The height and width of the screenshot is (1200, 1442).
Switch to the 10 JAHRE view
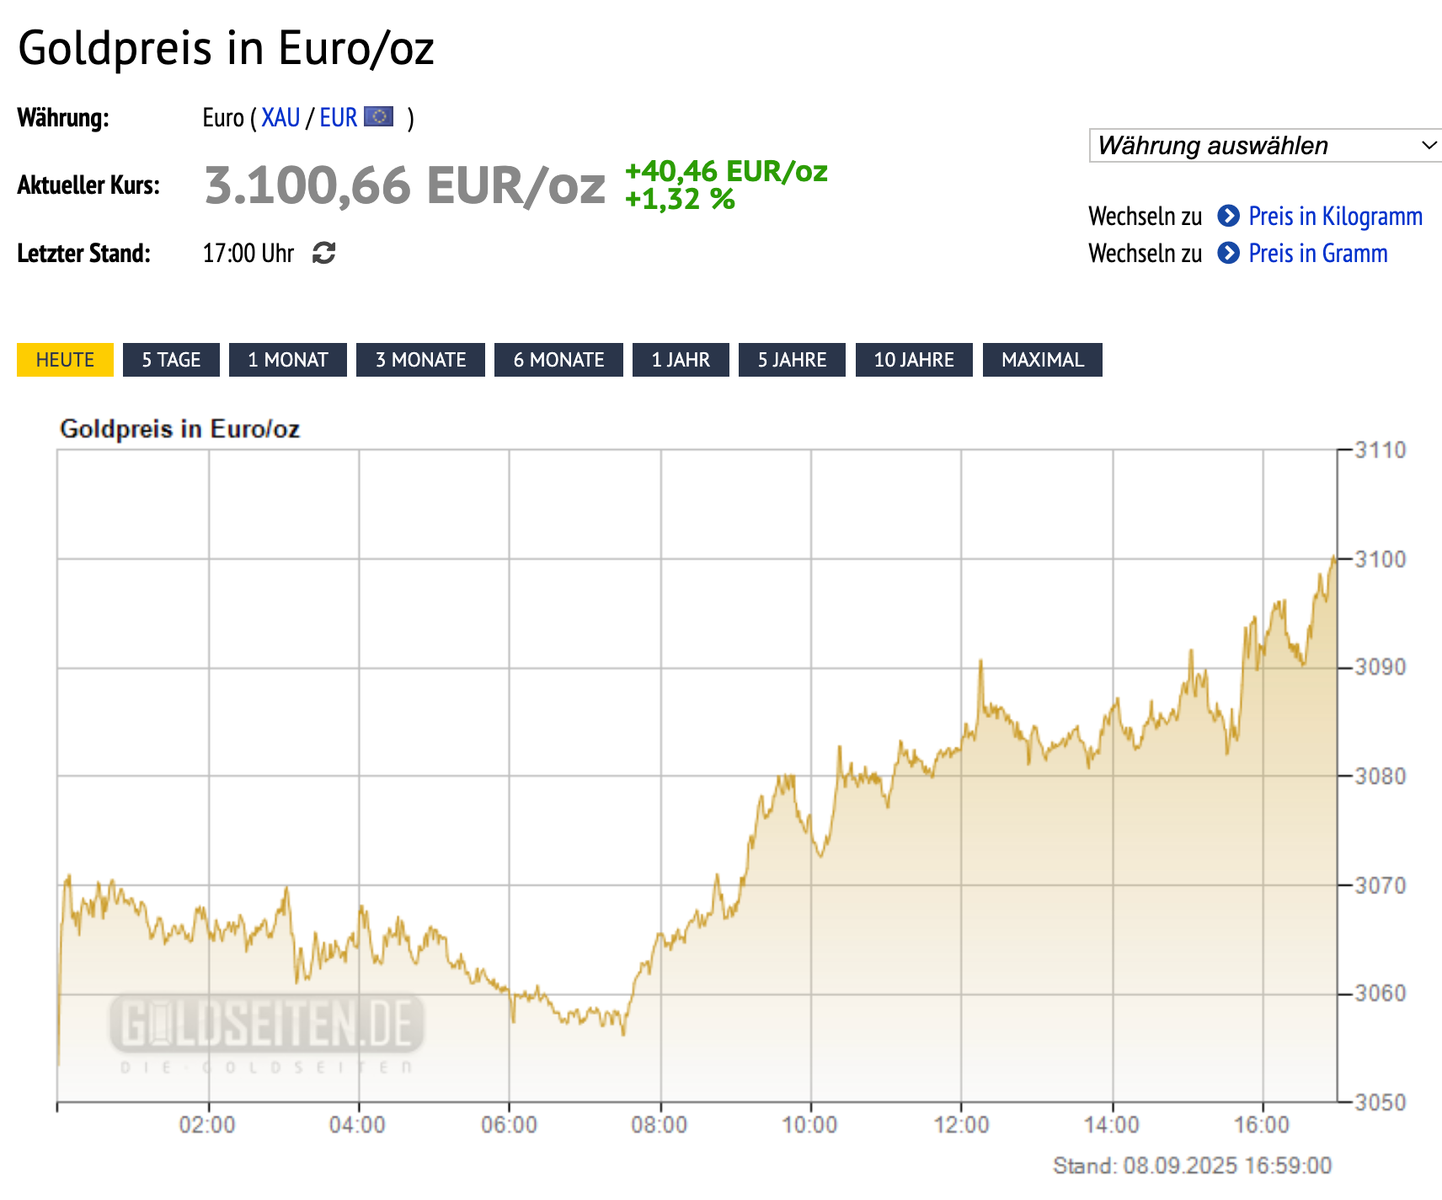[x=914, y=360]
